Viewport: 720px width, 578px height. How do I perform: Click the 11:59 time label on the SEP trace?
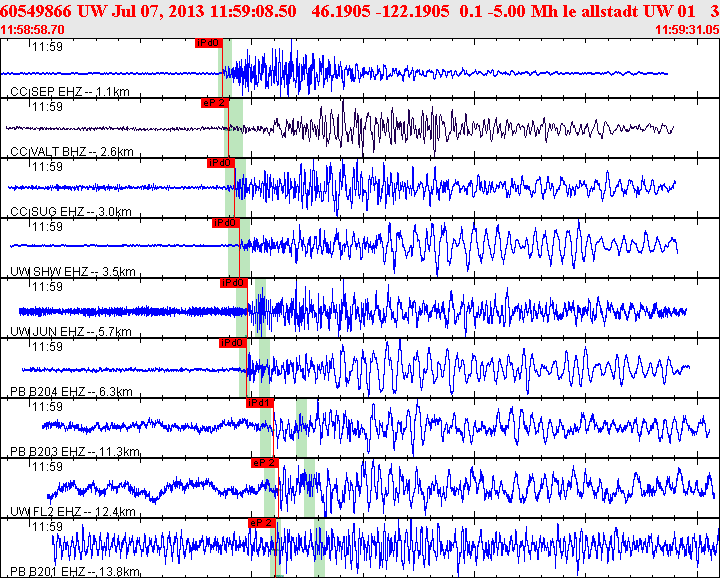coord(47,47)
